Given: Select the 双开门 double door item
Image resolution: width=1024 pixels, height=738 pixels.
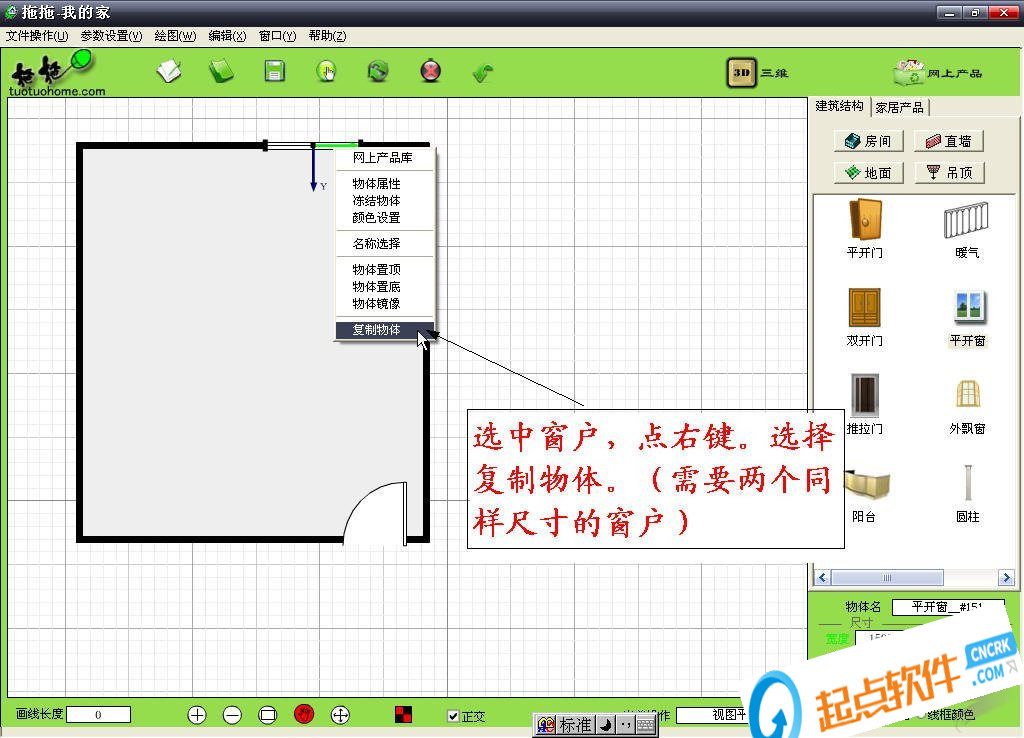Looking at the screenshot, I should click(865, 317).
